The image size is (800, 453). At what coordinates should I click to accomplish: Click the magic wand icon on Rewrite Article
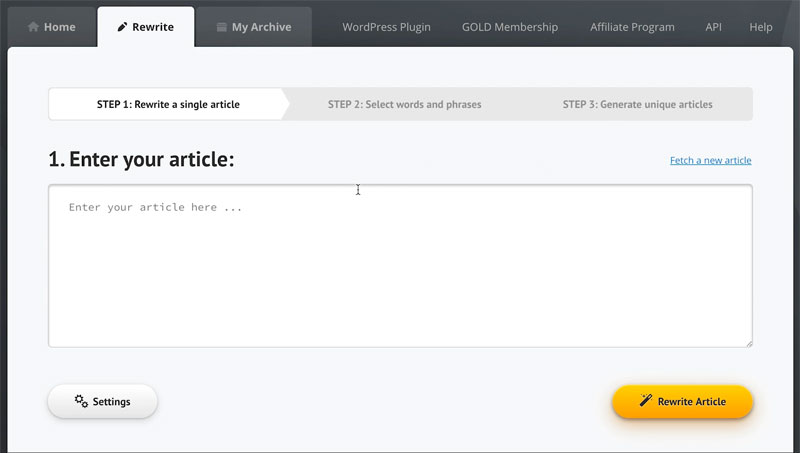645,400
